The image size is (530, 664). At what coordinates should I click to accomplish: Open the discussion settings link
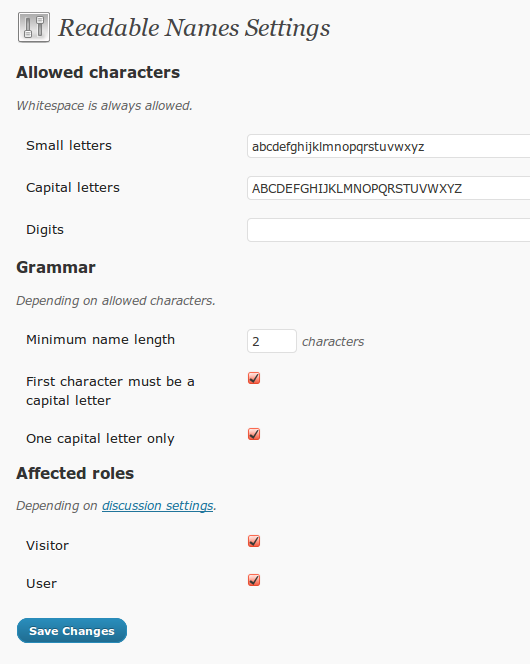tap(157, 506)
